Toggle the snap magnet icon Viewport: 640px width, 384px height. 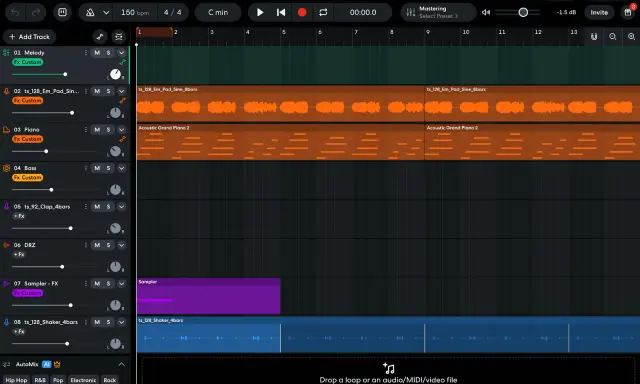pyautogui.click(x=594, y=37)
